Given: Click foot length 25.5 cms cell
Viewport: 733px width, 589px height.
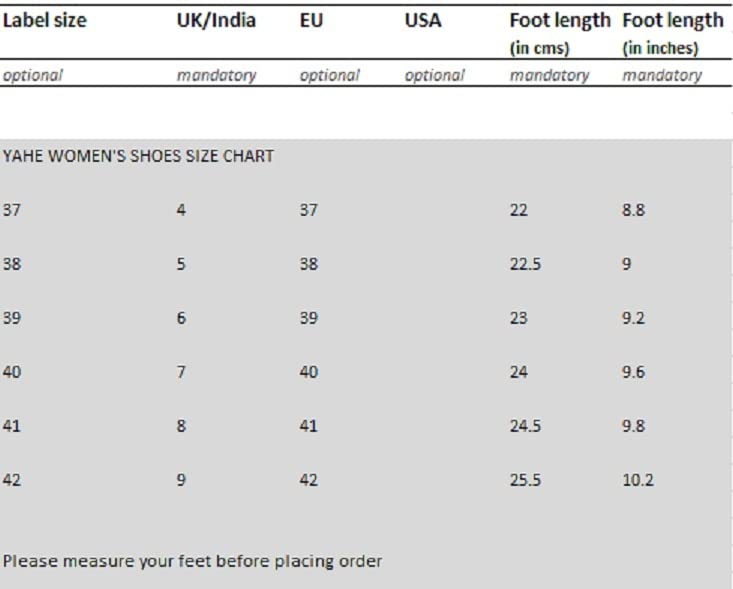Looking at the screenshot, I should [x=524, y=480].
